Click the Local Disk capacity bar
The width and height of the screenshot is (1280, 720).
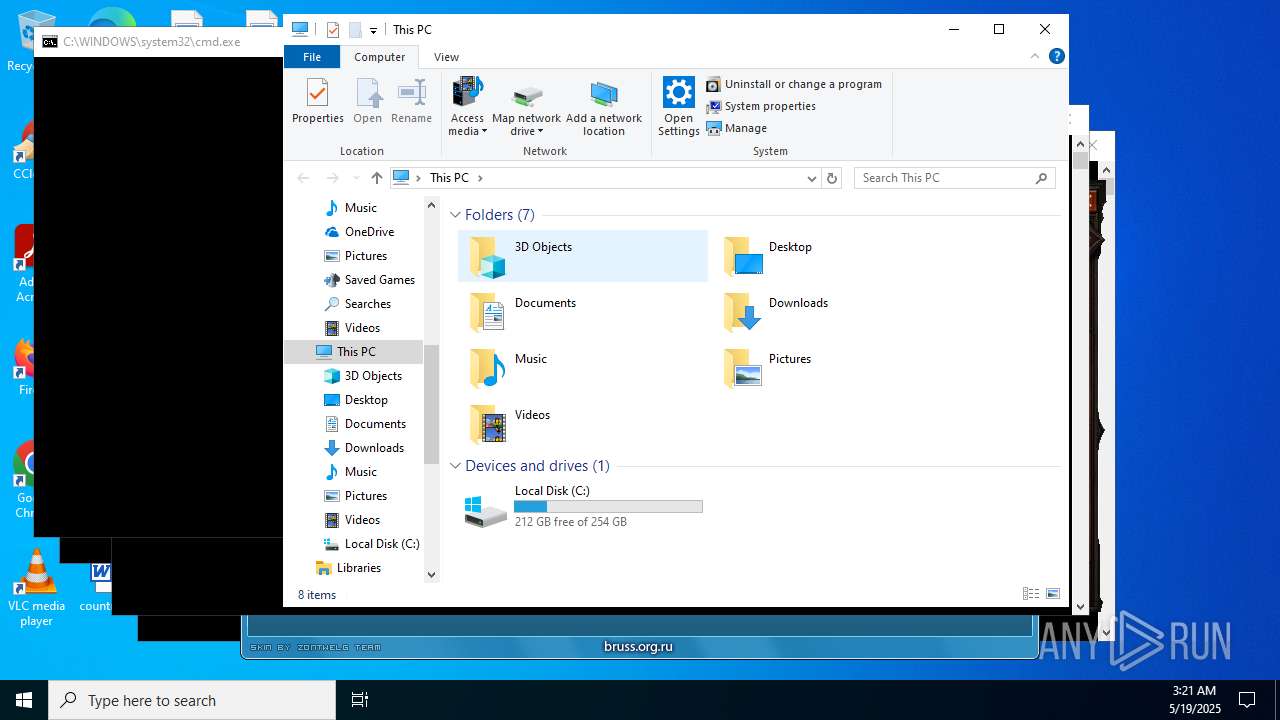pyautogui.click(x=608, y=507)
